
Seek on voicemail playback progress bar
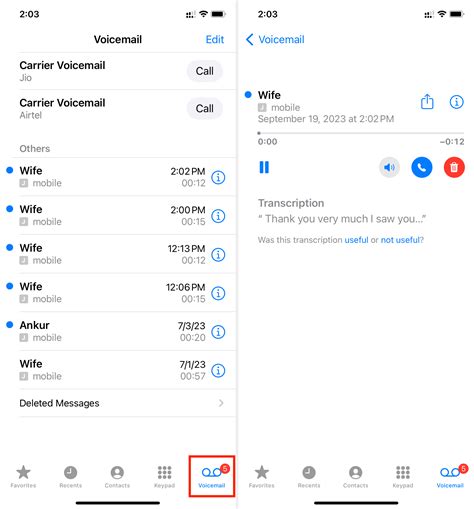[x=361, y=133]
